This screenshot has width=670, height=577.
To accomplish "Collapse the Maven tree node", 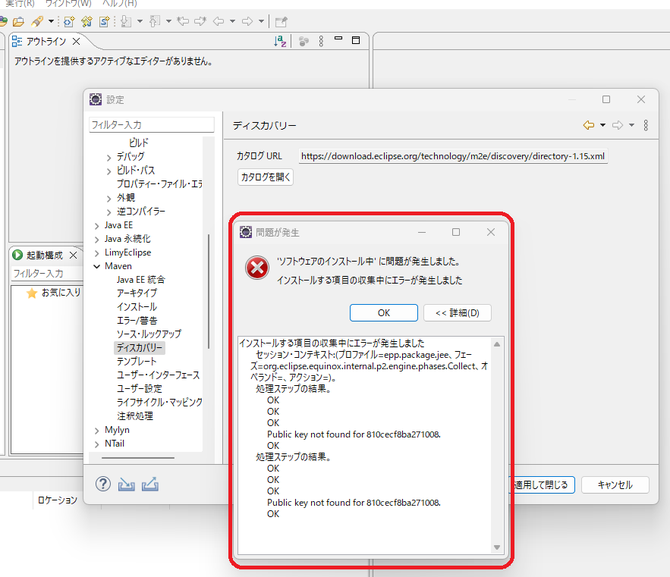I will 97,266.
